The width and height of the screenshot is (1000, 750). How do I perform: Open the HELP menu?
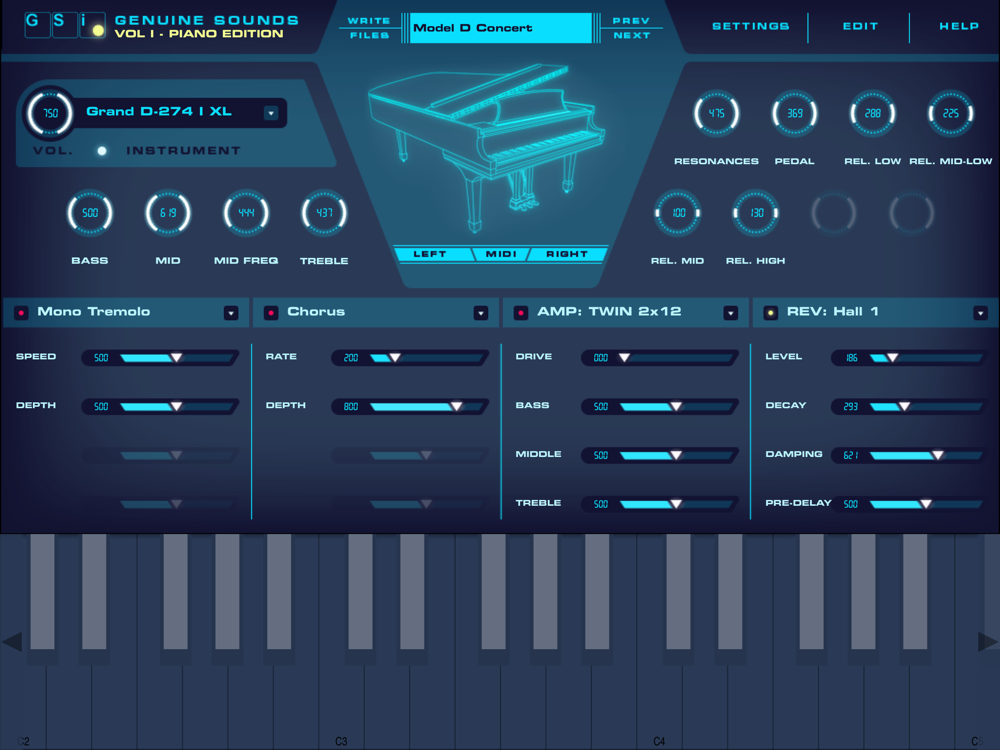[x=959, y=26]
